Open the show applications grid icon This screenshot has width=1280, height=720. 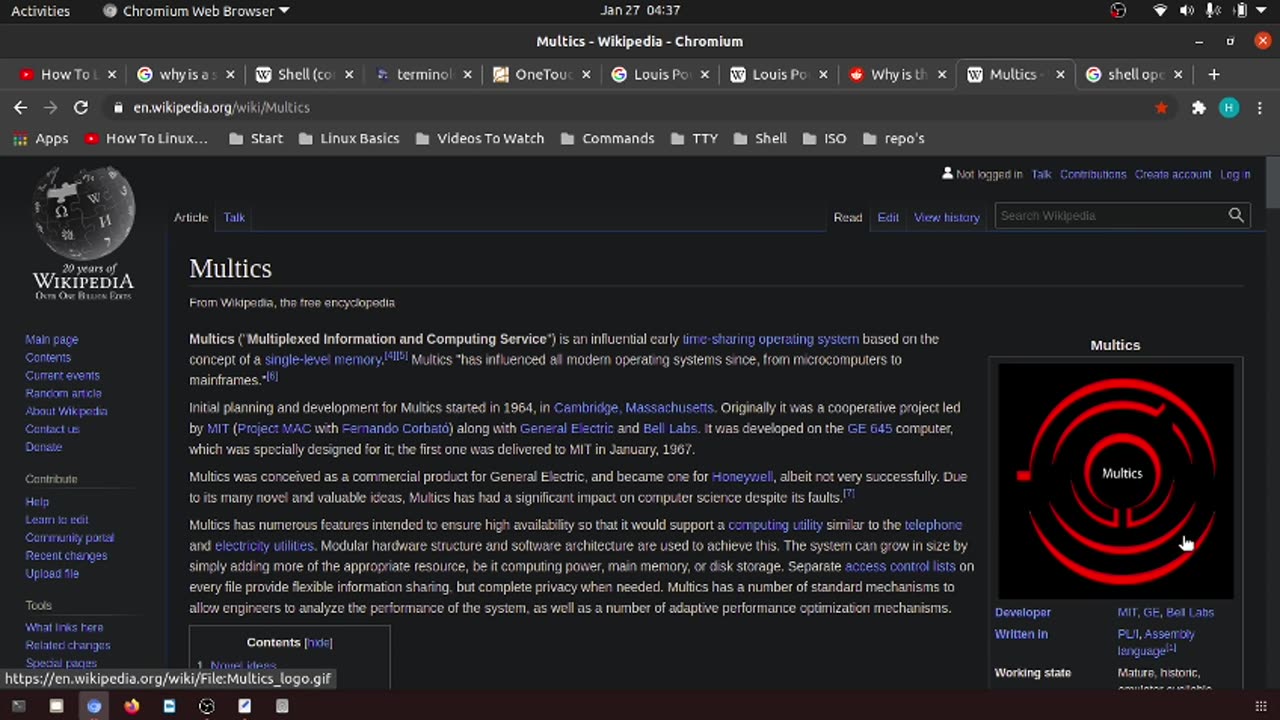pyautogui.click(x=1260, y=706)
